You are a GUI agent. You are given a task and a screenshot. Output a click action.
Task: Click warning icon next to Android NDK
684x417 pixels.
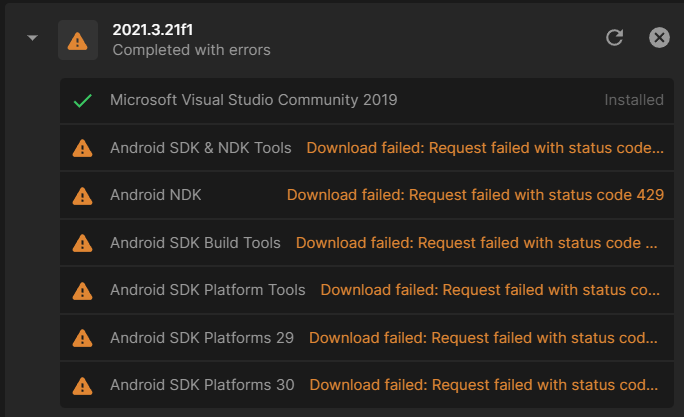coord(82,196)
